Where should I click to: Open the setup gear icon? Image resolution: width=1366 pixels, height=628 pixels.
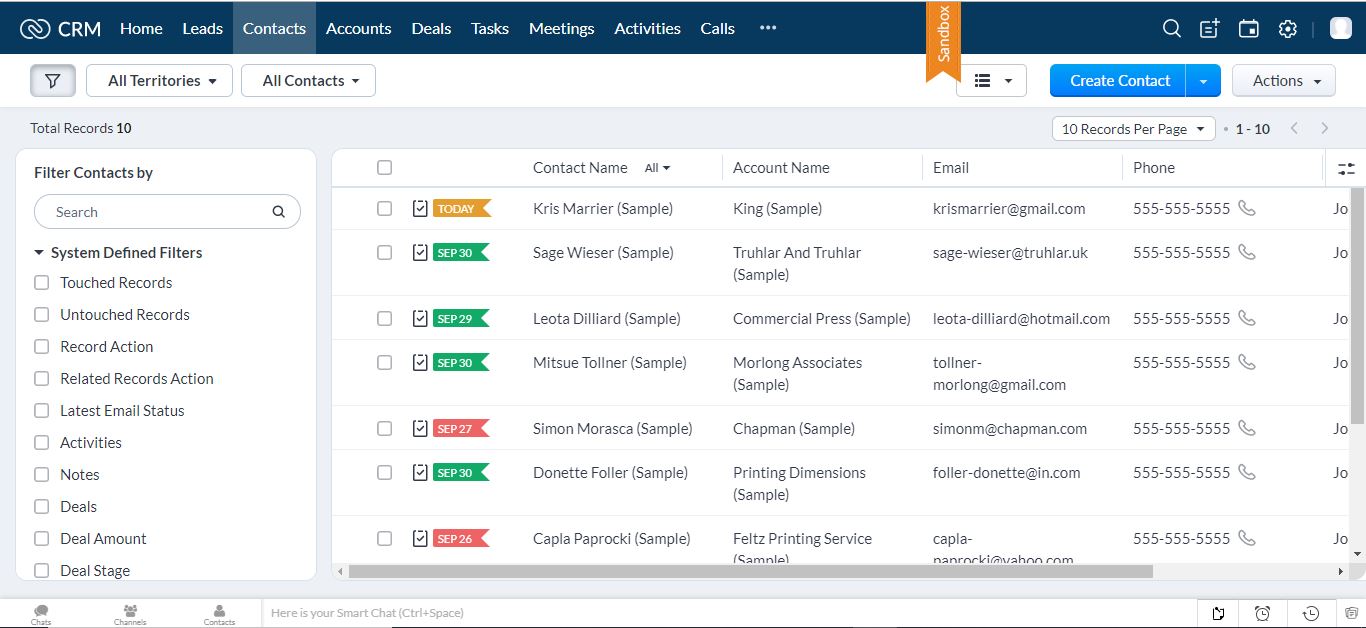[1288, 29]
